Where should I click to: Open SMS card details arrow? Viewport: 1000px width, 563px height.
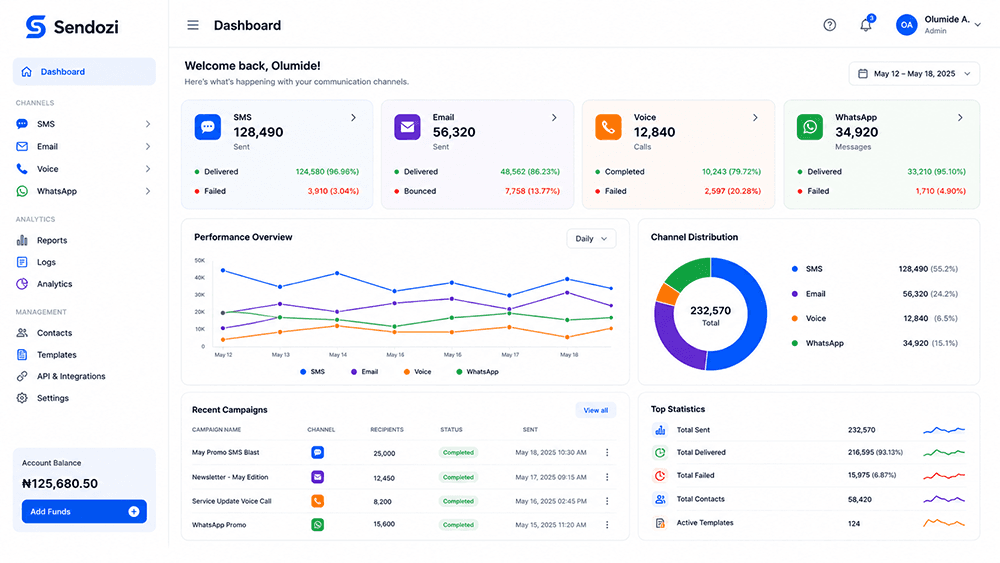click(353, 118)
